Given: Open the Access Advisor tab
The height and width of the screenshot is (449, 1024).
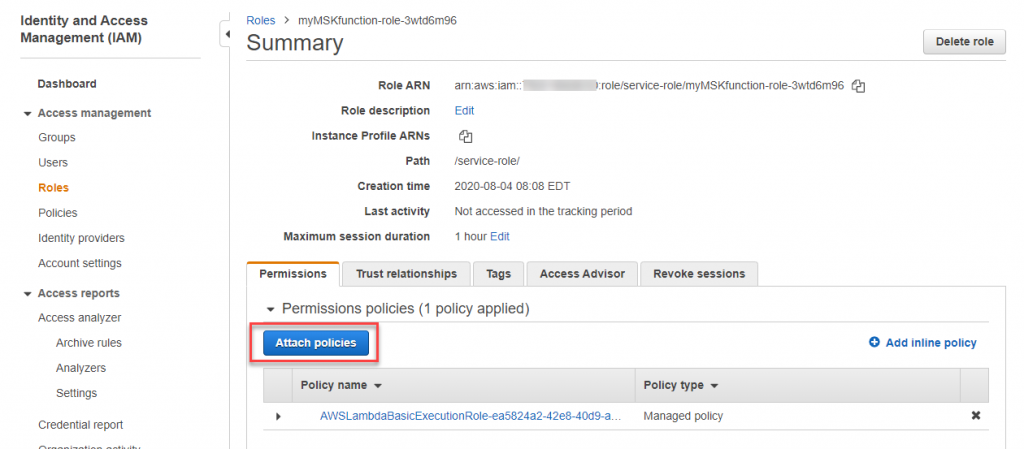Looking at the screenshot, I should click(582, 274).
